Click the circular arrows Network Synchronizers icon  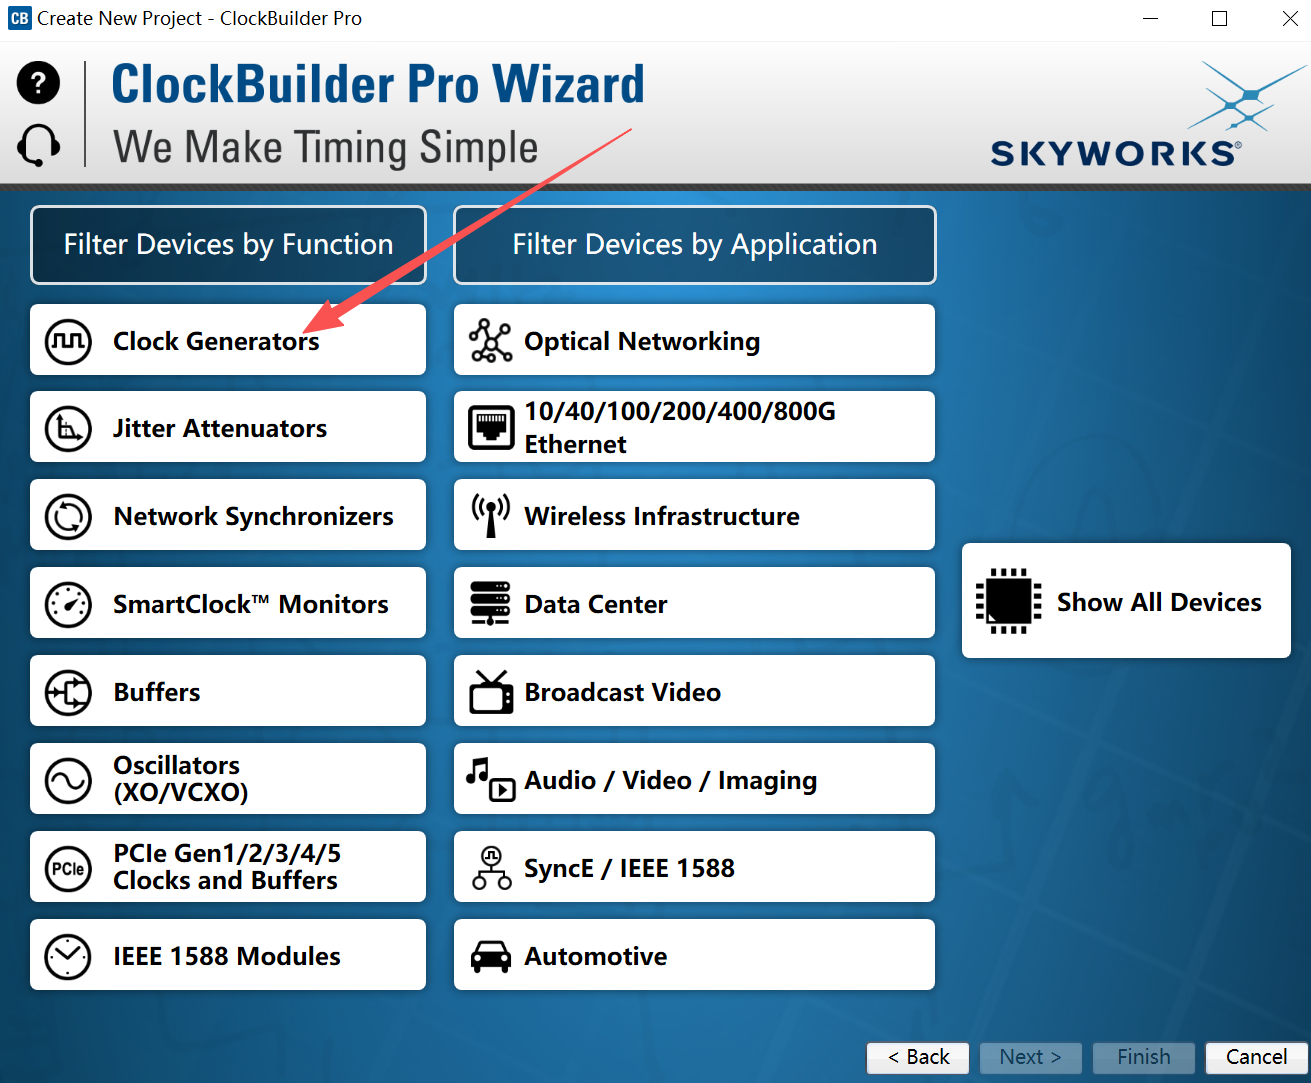click(68, 516)
